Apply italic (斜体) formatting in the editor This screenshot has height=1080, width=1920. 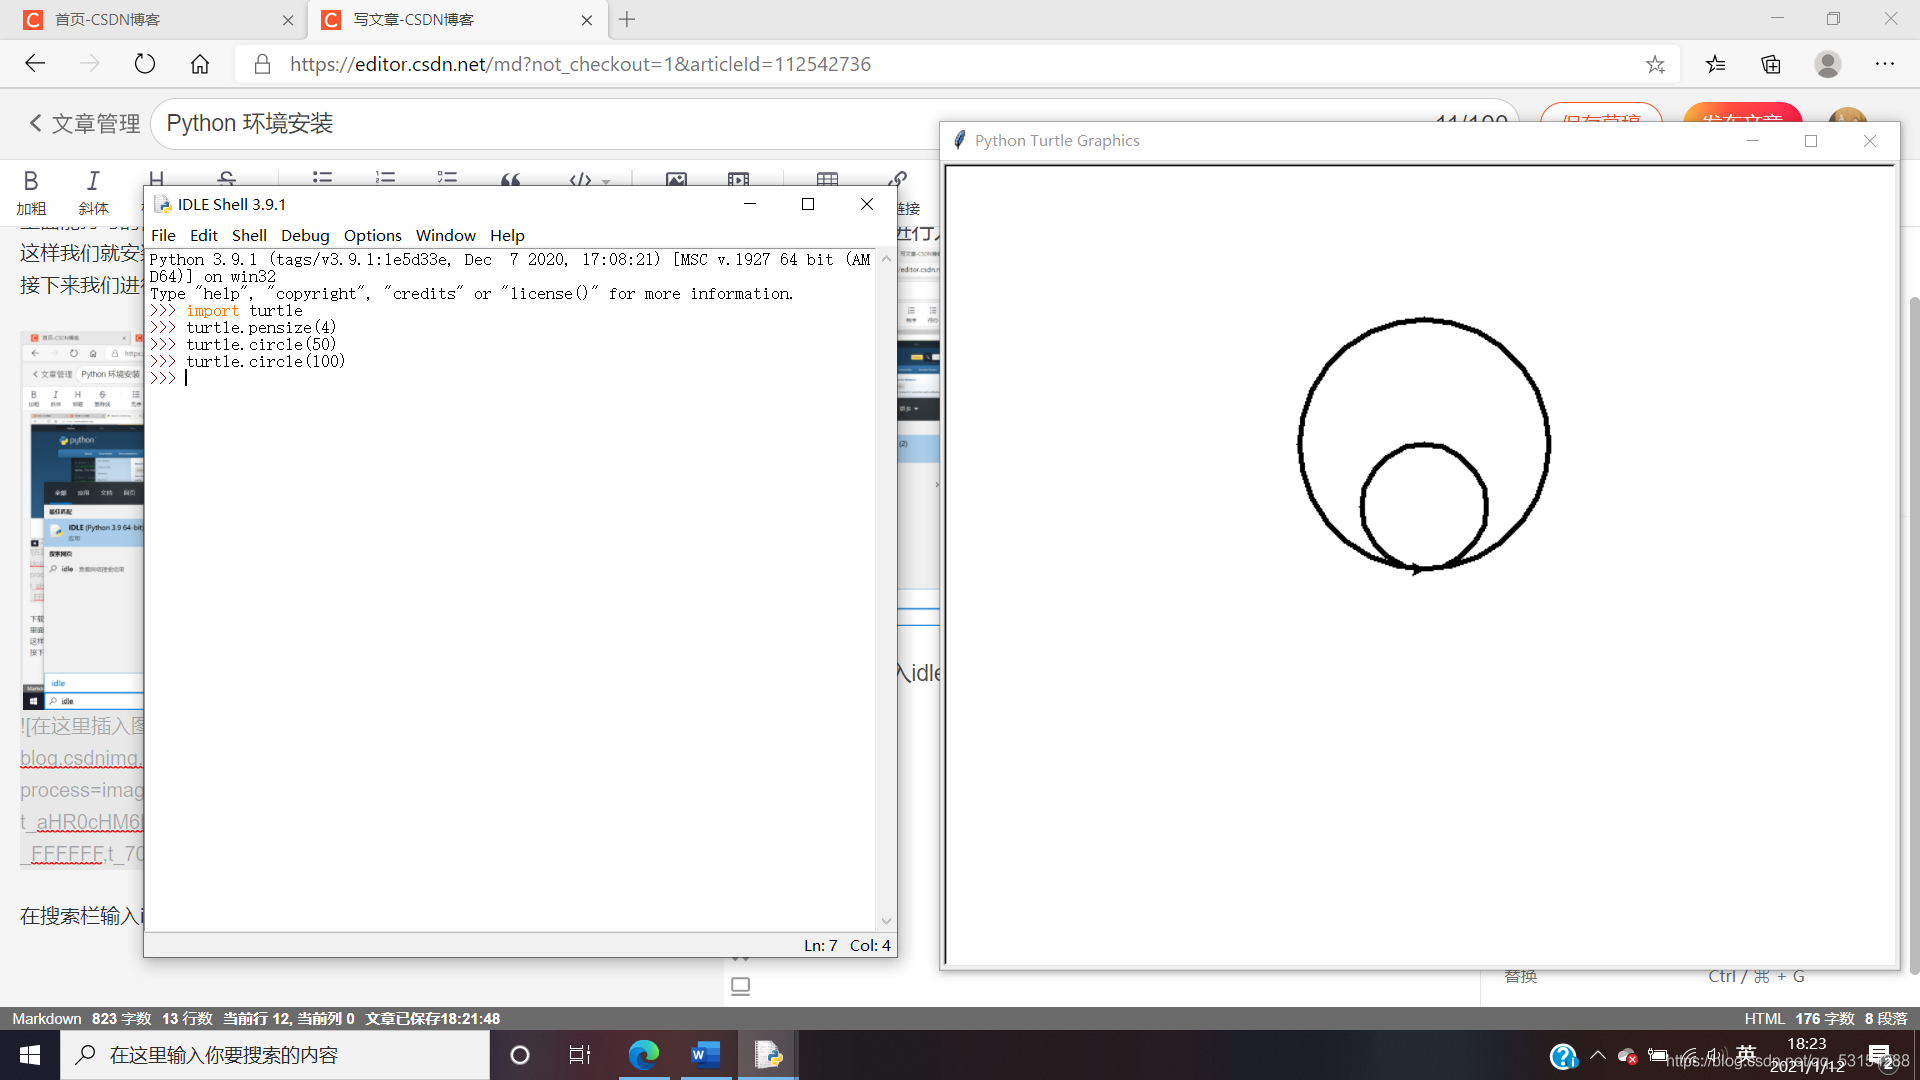click(93, 192)
